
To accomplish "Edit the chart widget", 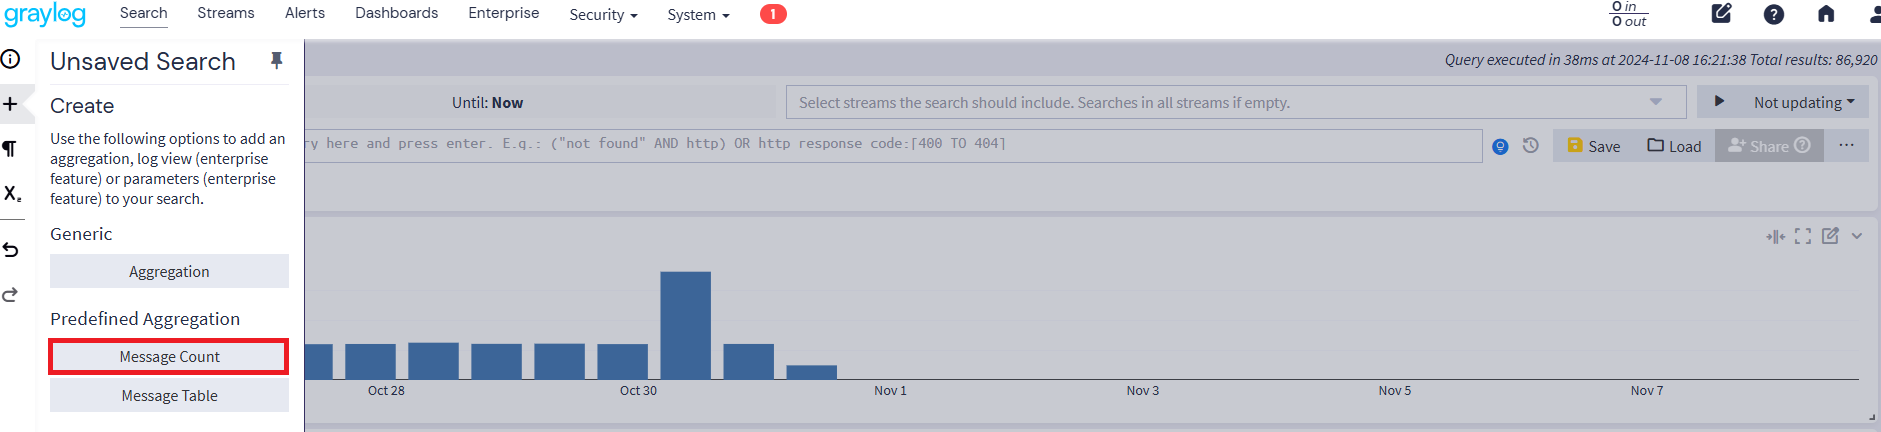I will 1830,236.
